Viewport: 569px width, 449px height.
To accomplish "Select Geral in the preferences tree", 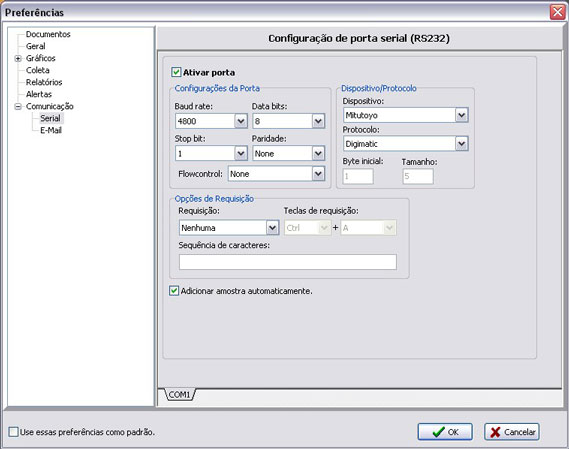I will tap(36, 46).
